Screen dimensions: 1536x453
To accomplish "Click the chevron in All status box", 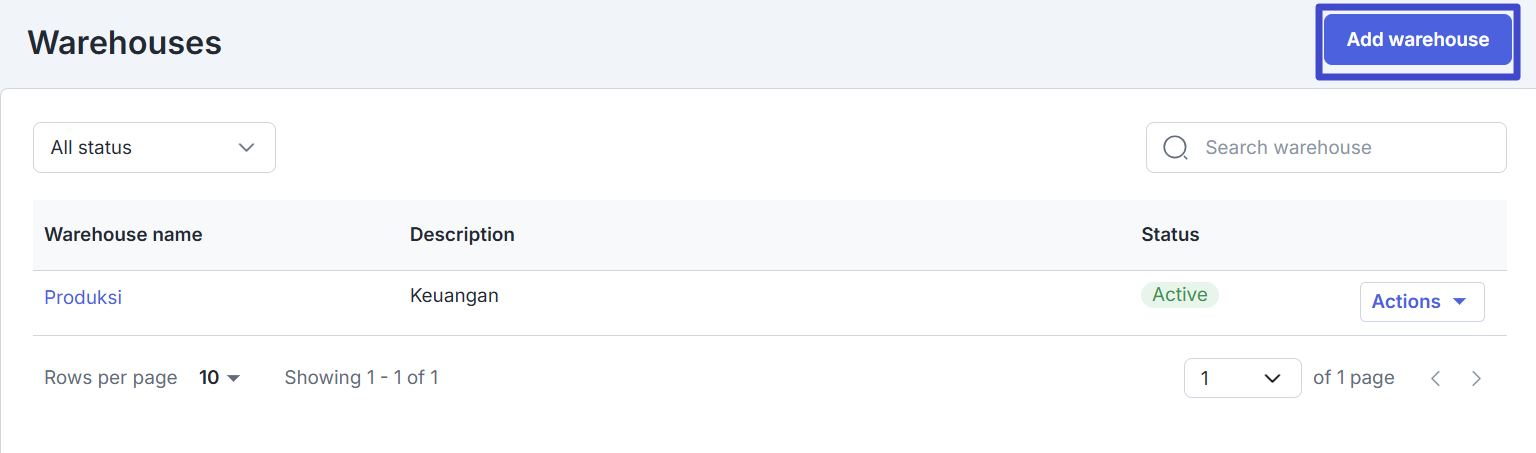I will 247,147.
